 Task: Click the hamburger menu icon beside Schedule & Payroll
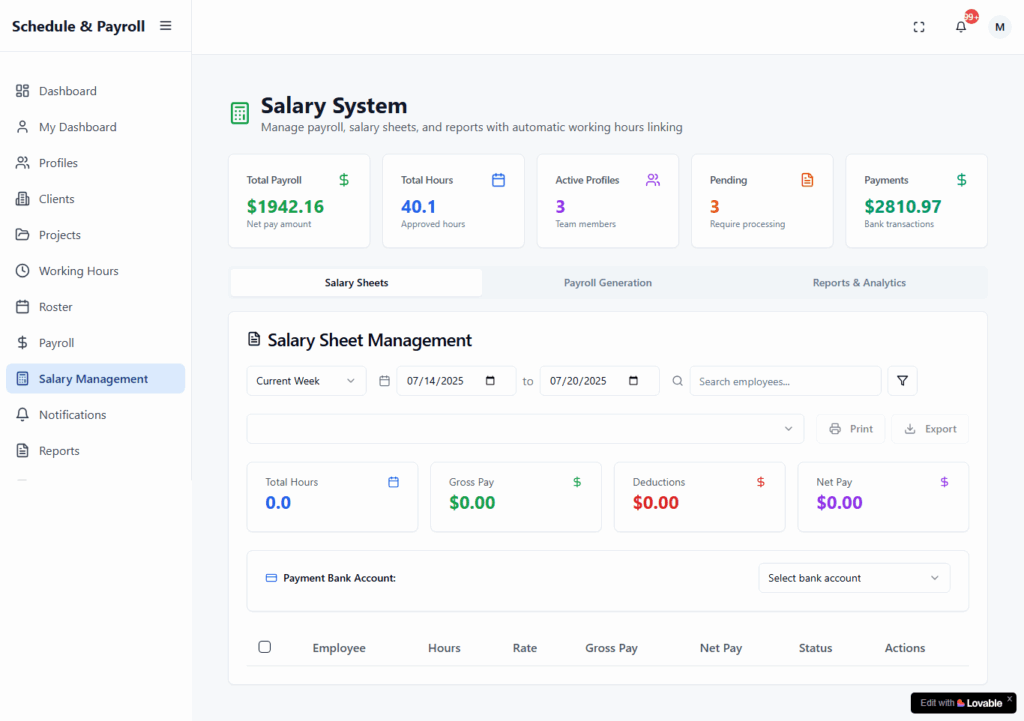coord(166,26)
